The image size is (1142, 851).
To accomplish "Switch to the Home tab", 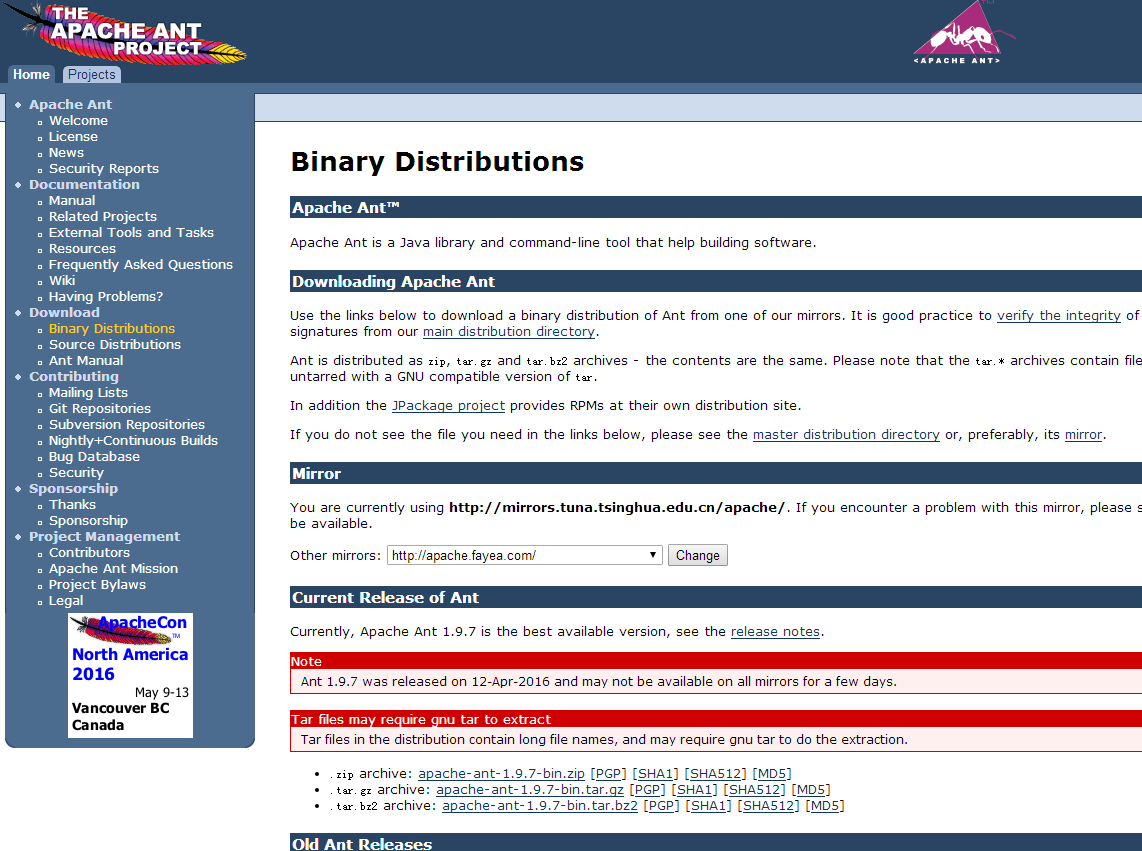I will coord(31,74).
